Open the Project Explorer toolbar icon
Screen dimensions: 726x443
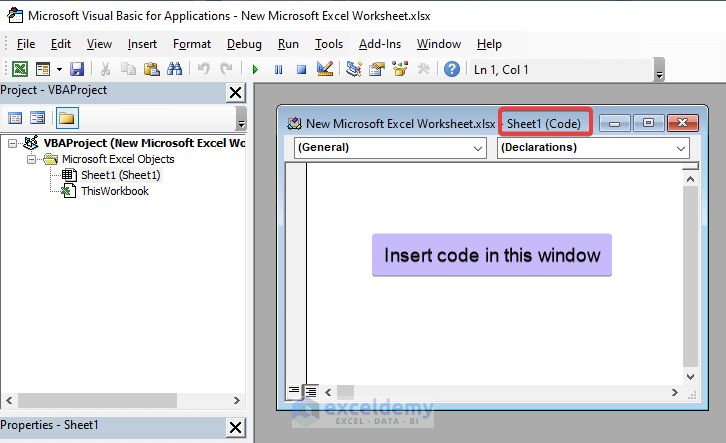354,69
